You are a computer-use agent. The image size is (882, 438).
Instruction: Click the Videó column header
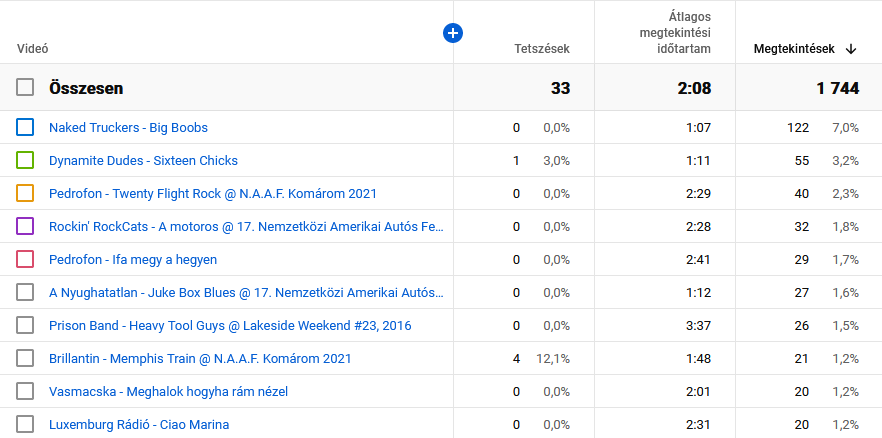pyautogui.click(x=33, y=48)
